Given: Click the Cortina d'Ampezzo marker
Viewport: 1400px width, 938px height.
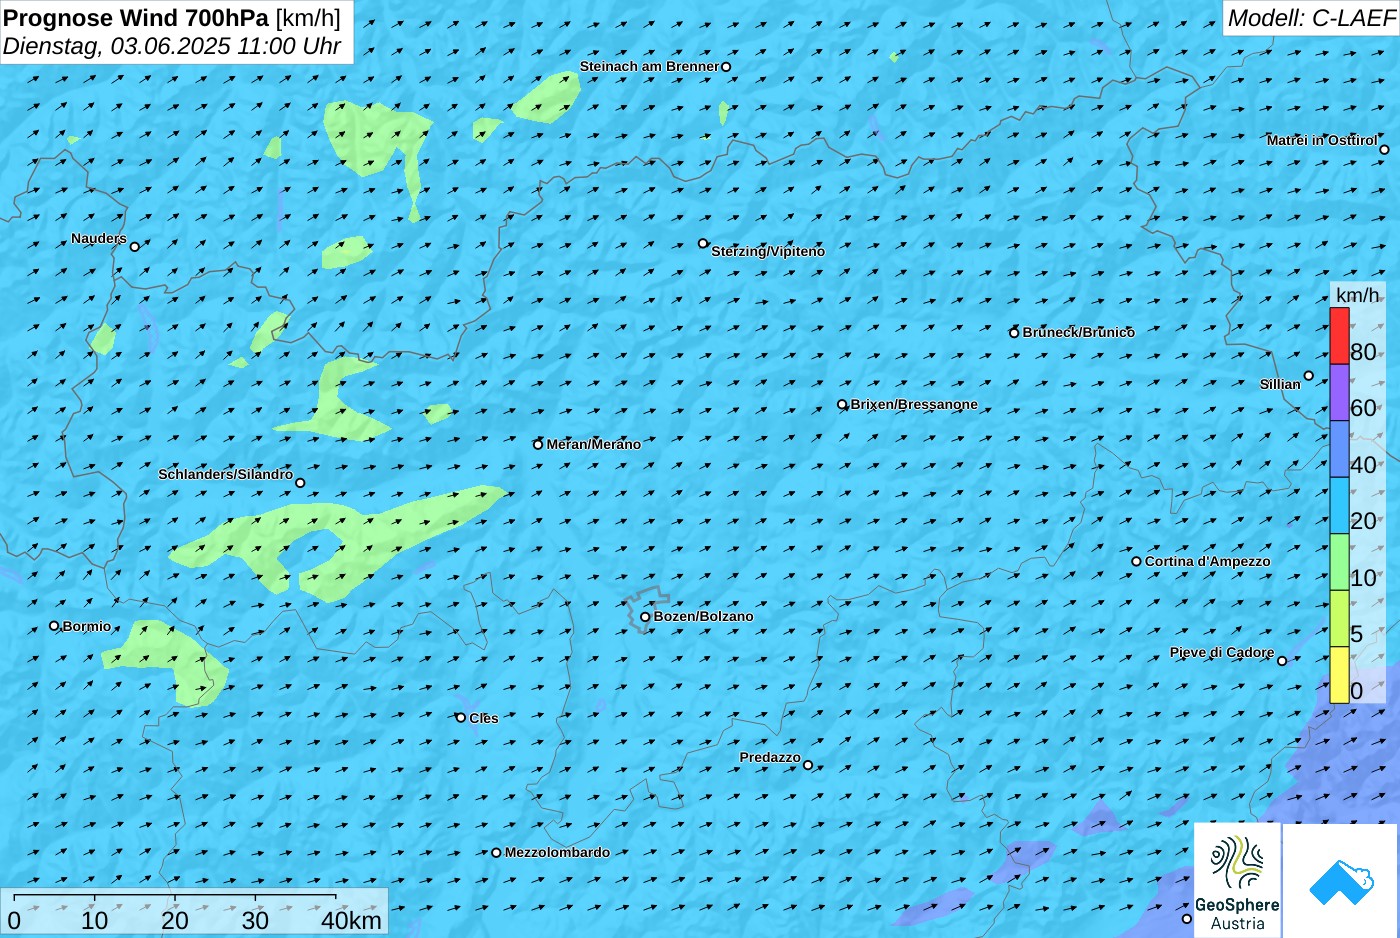Looking at the screenshot, I should point(1136,561).
